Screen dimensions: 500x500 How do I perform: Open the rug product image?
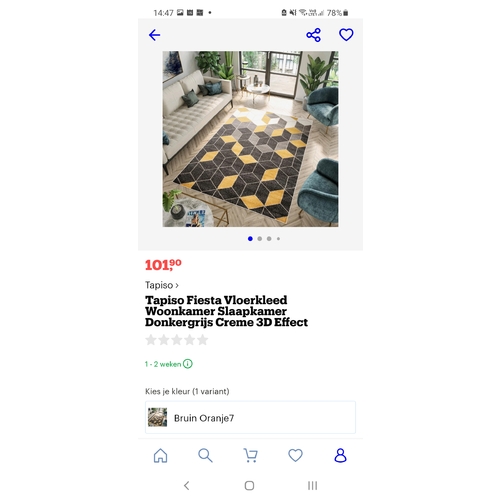(250, 139)
